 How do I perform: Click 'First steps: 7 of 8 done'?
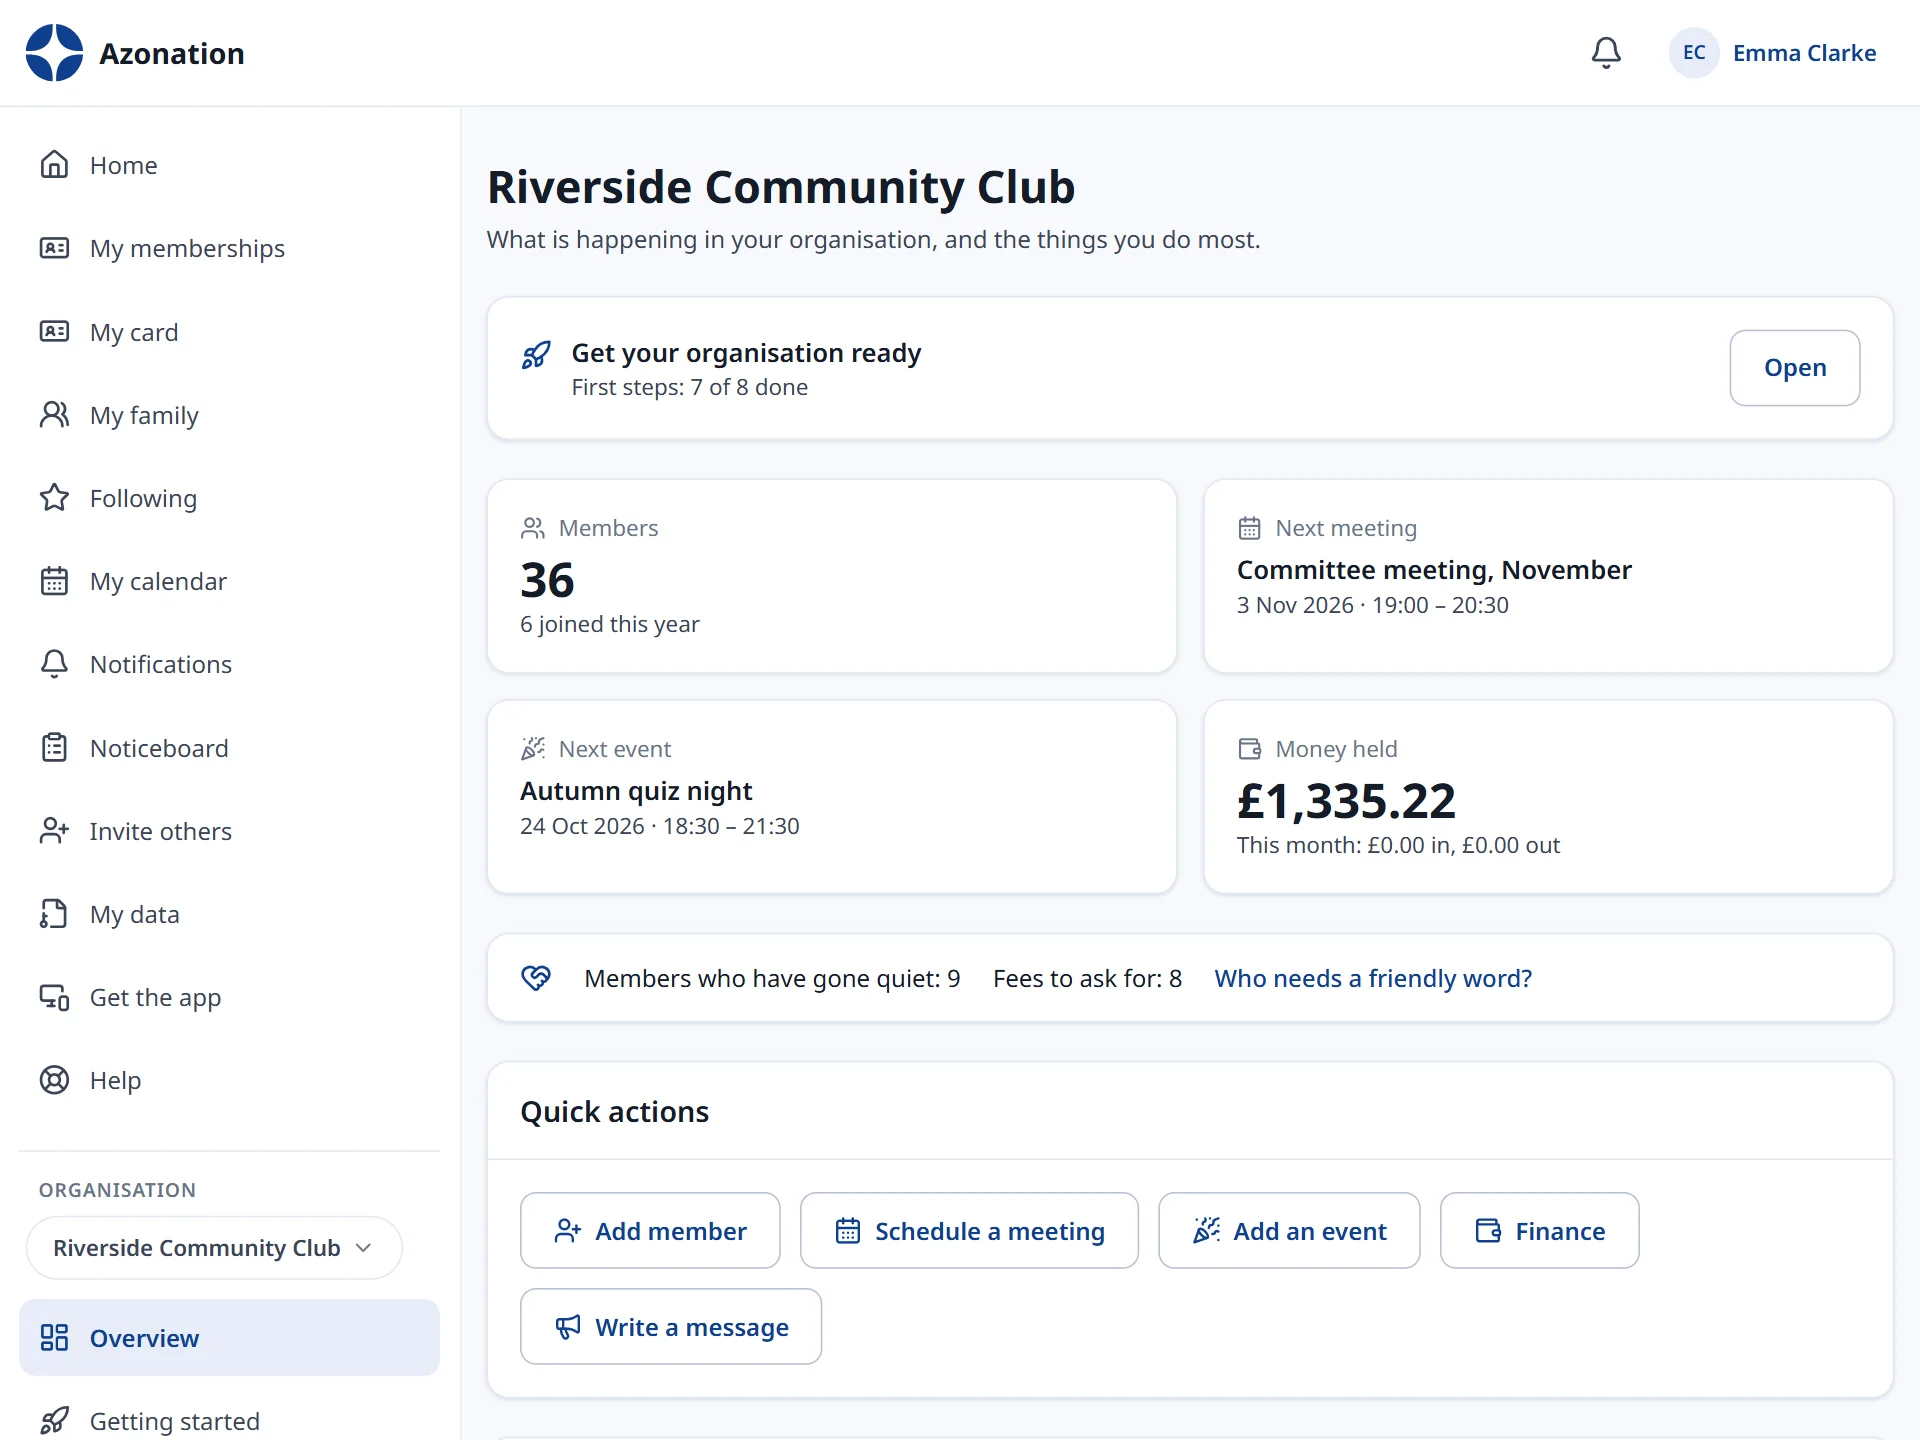point(690,387)
